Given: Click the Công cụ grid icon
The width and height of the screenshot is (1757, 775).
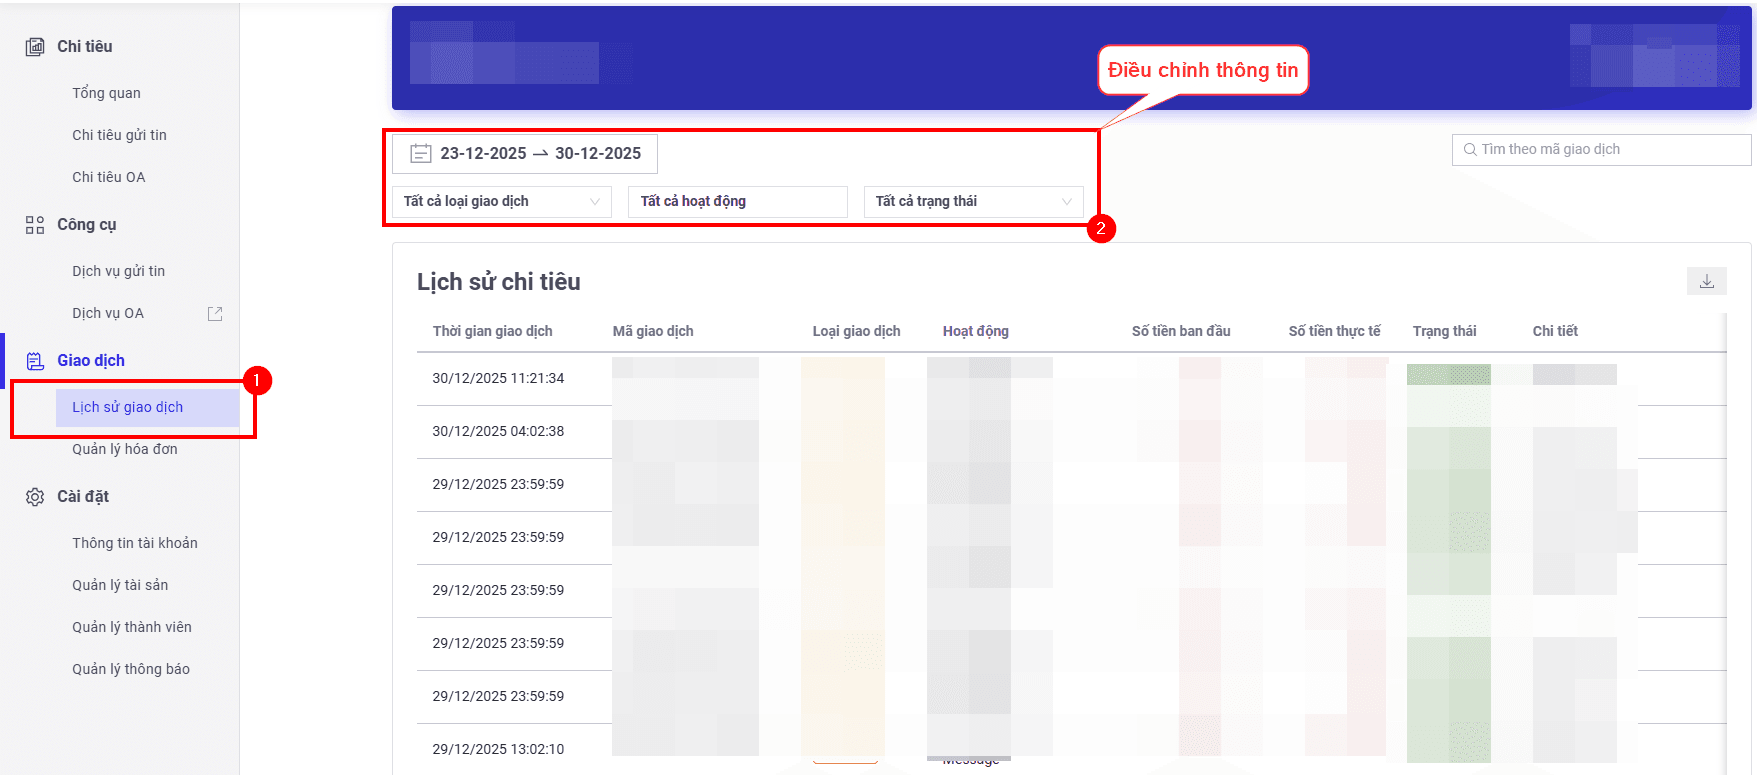Looking at the screenshot, I should click(35, 225).
